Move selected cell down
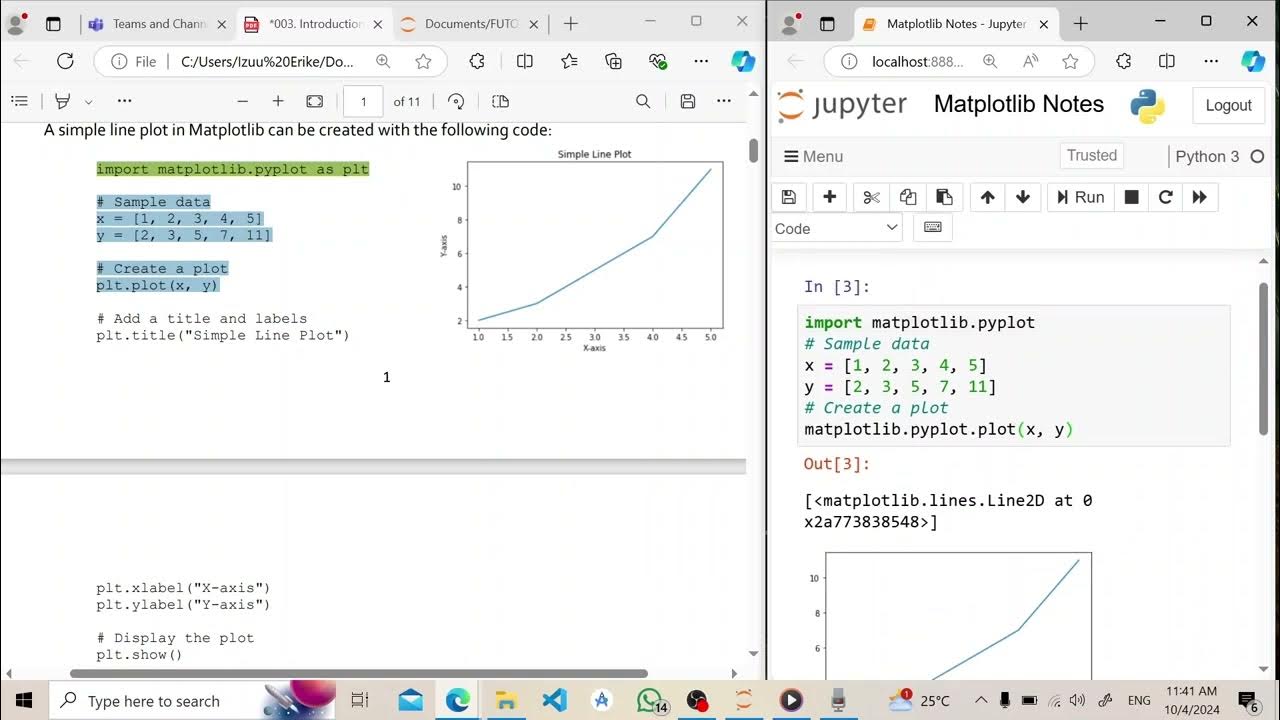This screenshot has width=1280, height=720. [x=1023, y=197]
